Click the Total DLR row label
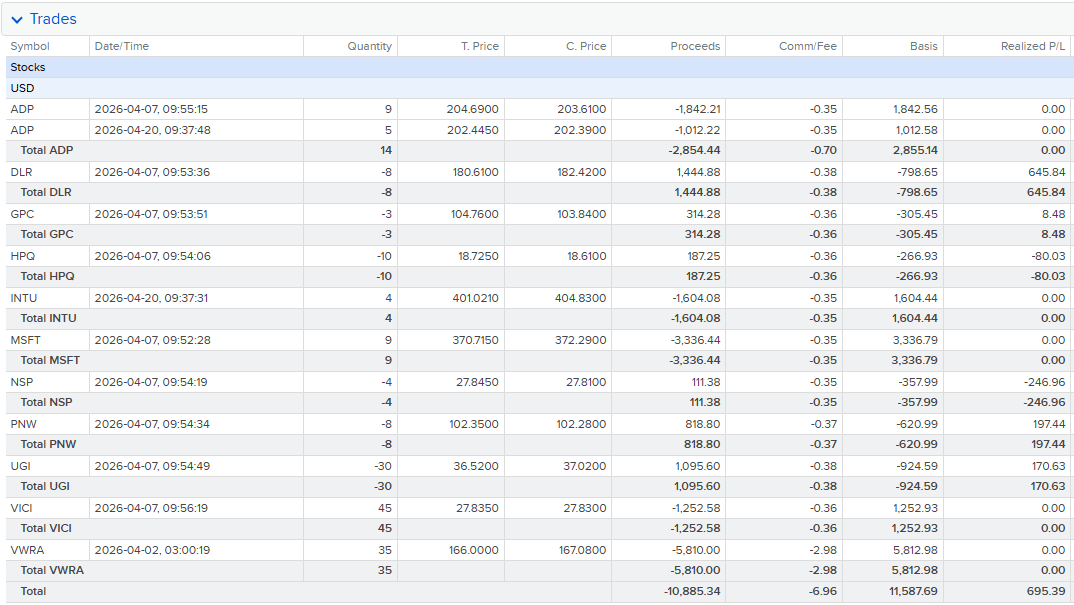 pos(46,193)
